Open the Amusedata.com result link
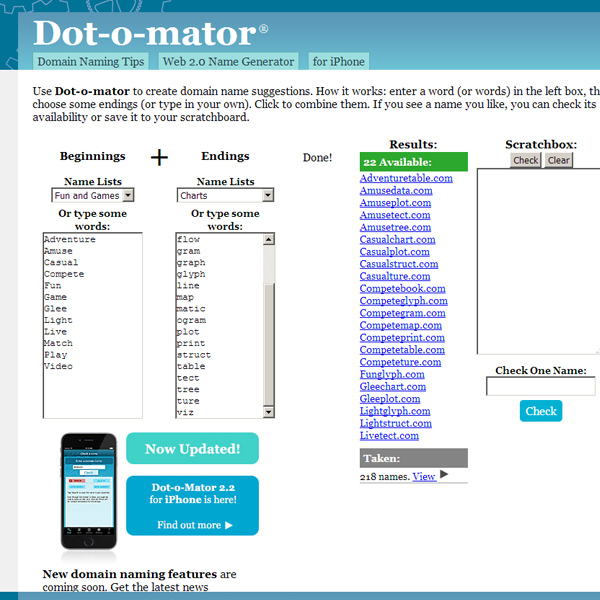Viewport: 600px width, 600px height. click(x=396, y=191)
